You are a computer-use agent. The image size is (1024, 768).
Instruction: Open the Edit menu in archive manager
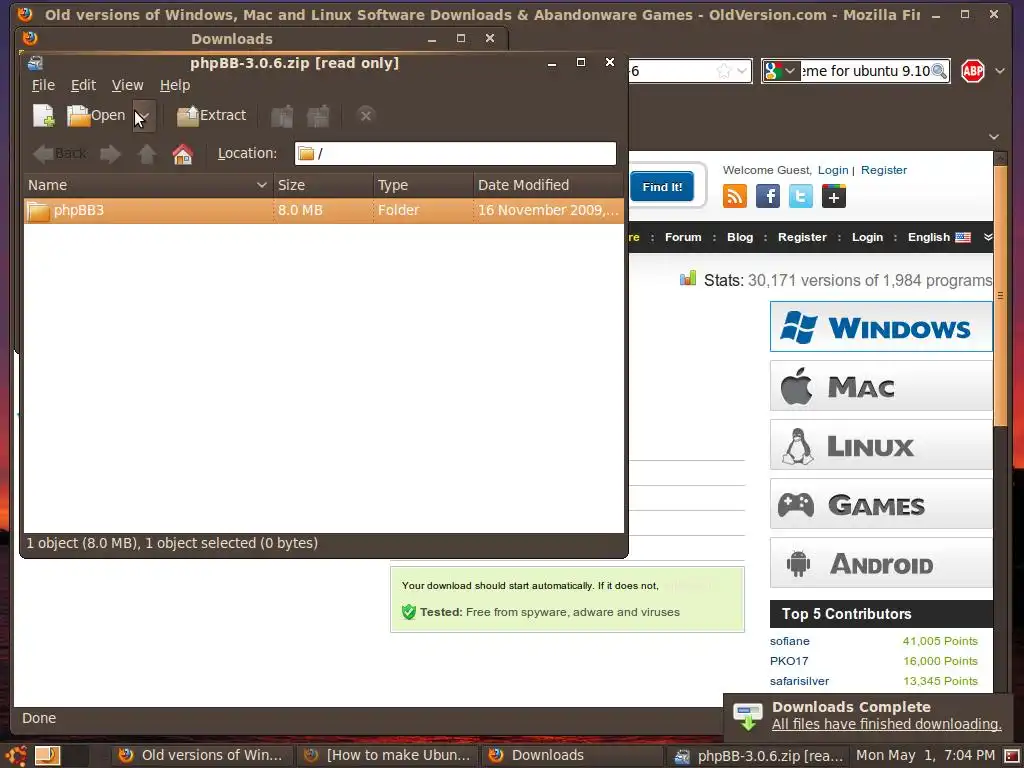(x=83, y=85)
